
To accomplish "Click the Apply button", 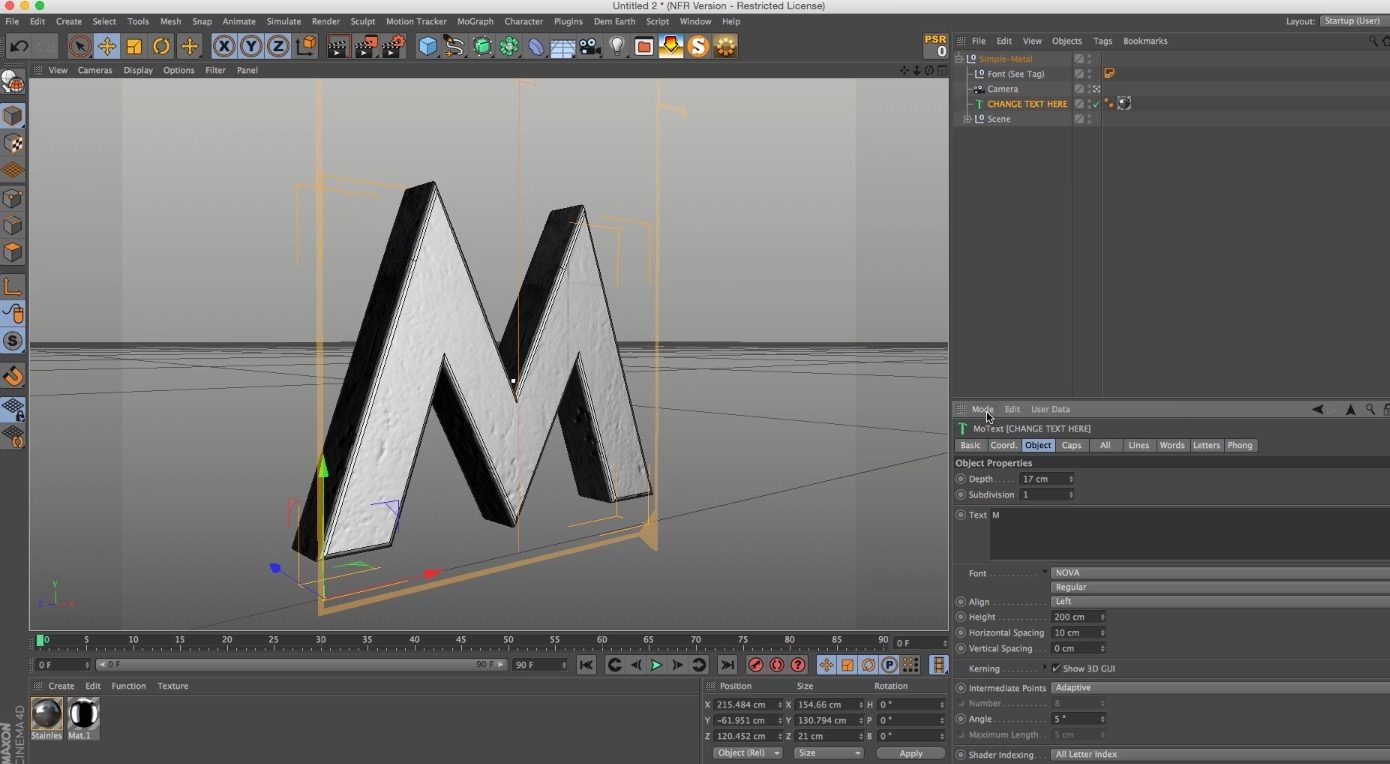I will (910, 753).
